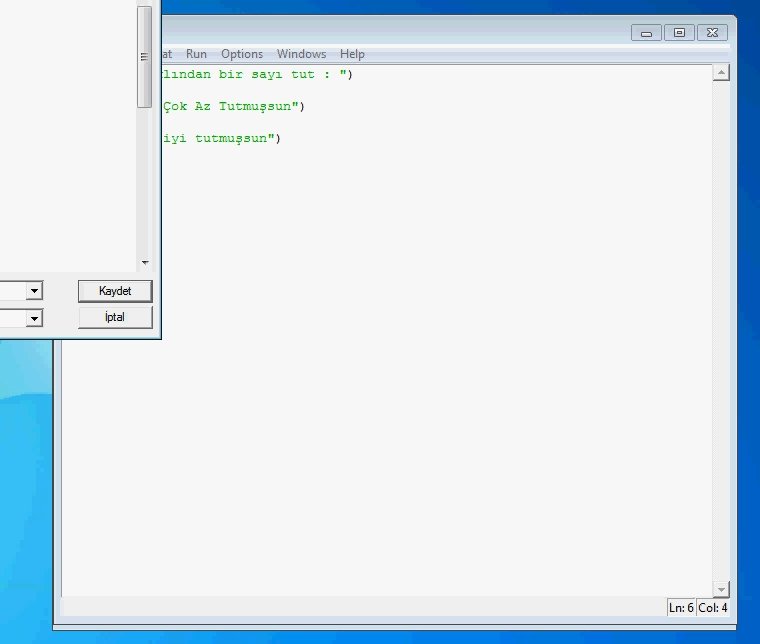Click the editor scrollbar up arrow
The width and height of the screenshot is (760, 644).
(721, 73)
